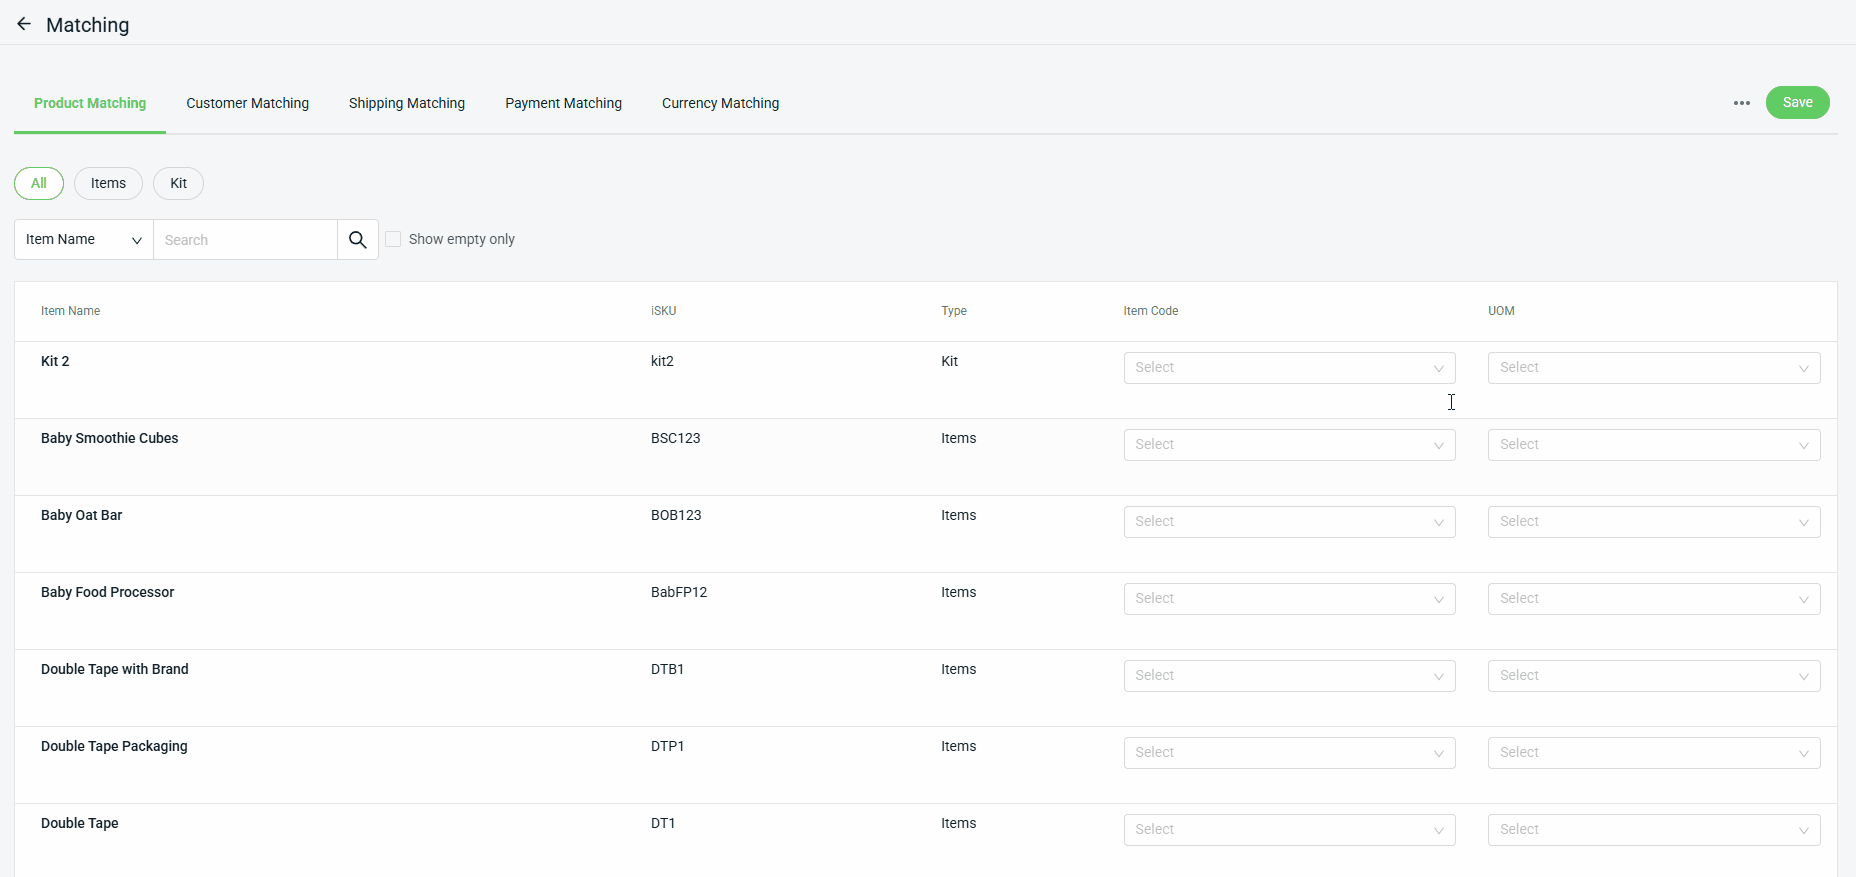
Task: Open Item Code dropdown for Double Tape Packaging
Action: [x=1288, y=753]
